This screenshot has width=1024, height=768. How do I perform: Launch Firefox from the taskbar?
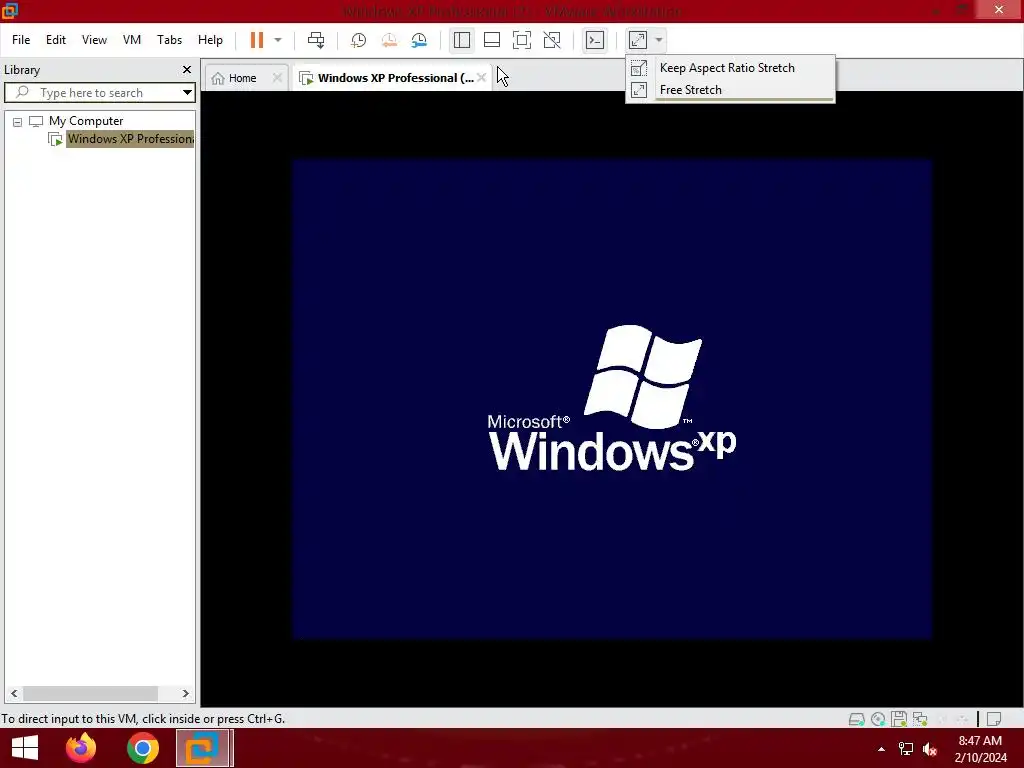81,748
